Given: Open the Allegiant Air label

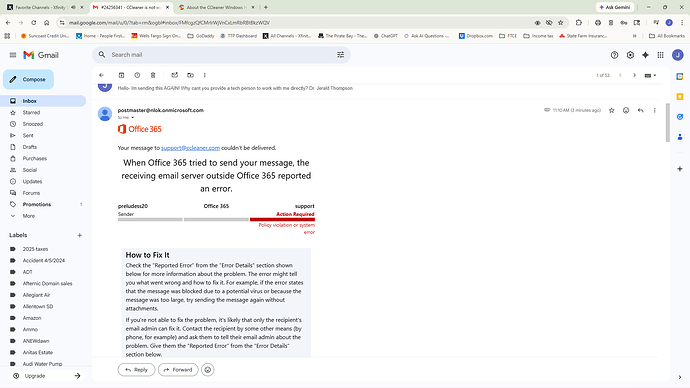Looking at the screenshot, I should click(36, 295).
